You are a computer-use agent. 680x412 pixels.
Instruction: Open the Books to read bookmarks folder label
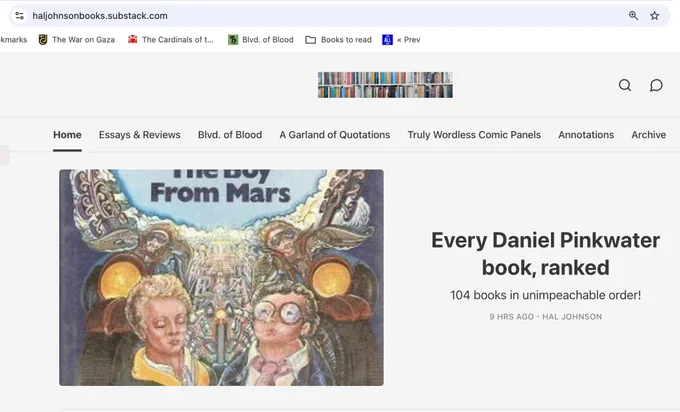coord(346,40)
